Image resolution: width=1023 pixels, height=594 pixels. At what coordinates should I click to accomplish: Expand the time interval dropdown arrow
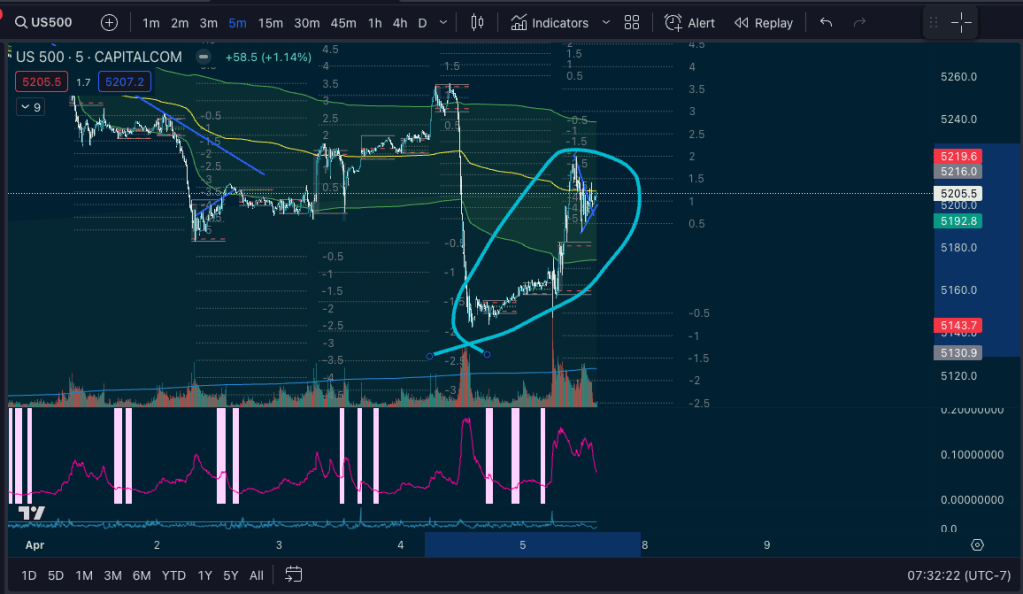pos(443,22)
